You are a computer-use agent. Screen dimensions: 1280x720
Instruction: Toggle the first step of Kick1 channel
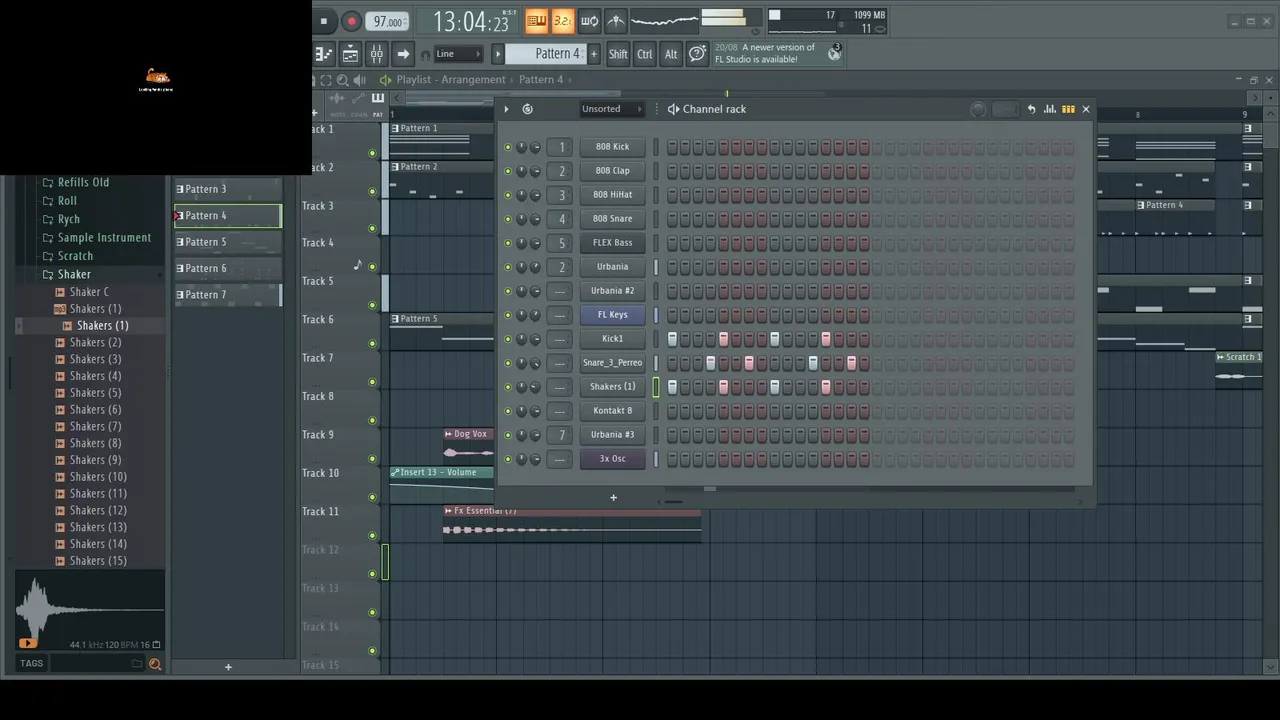[672, 339]
